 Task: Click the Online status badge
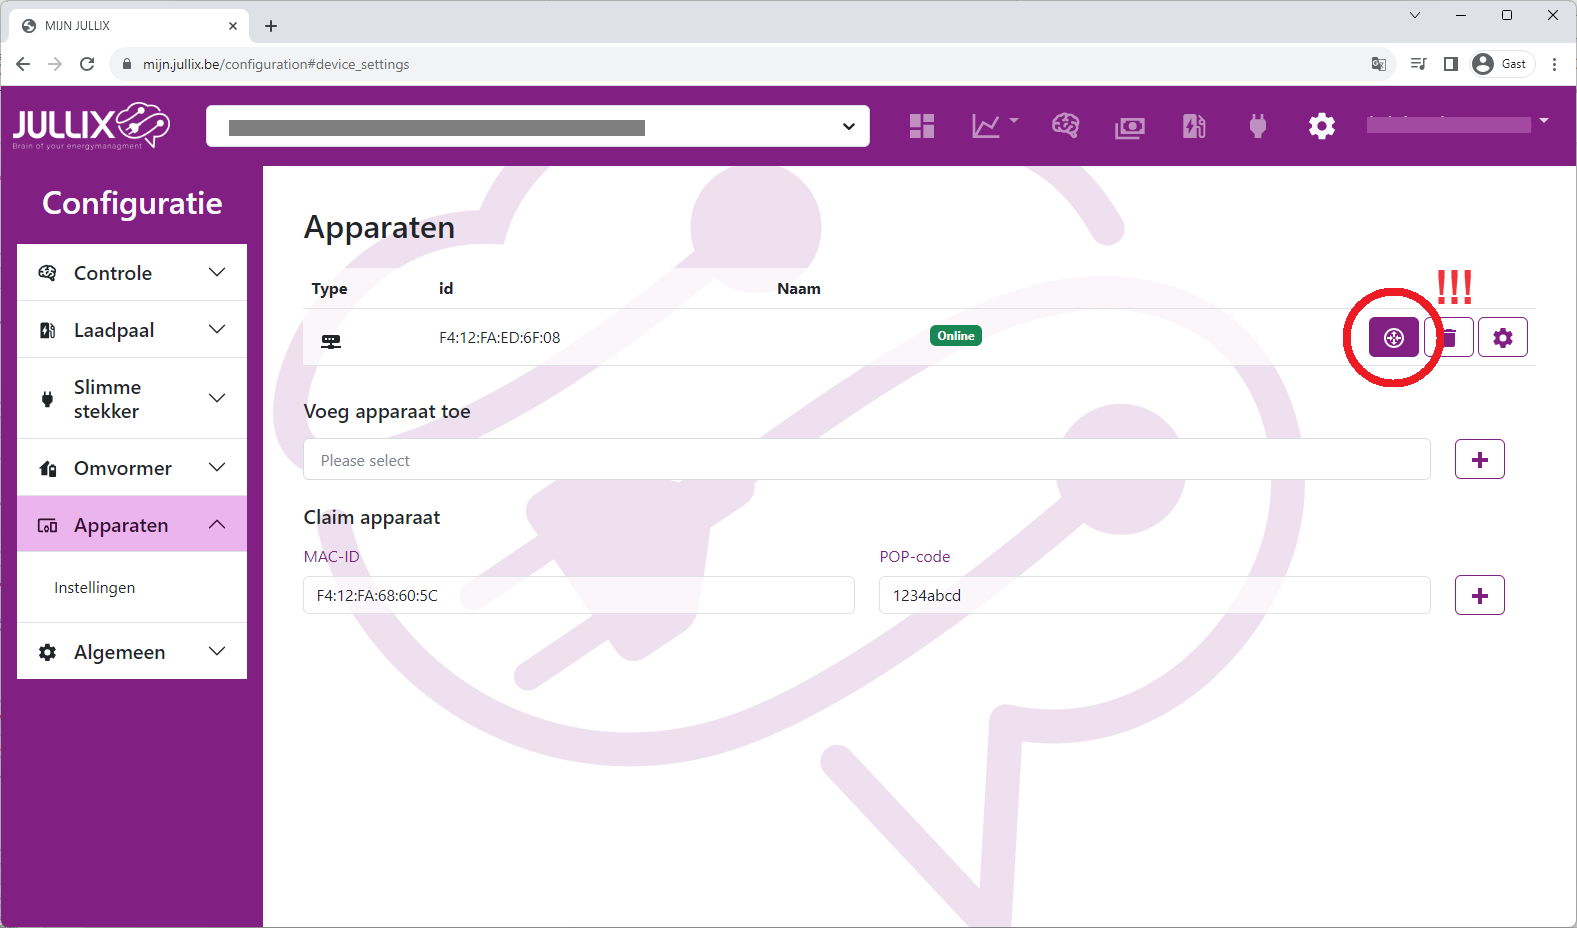coord(956,336)
